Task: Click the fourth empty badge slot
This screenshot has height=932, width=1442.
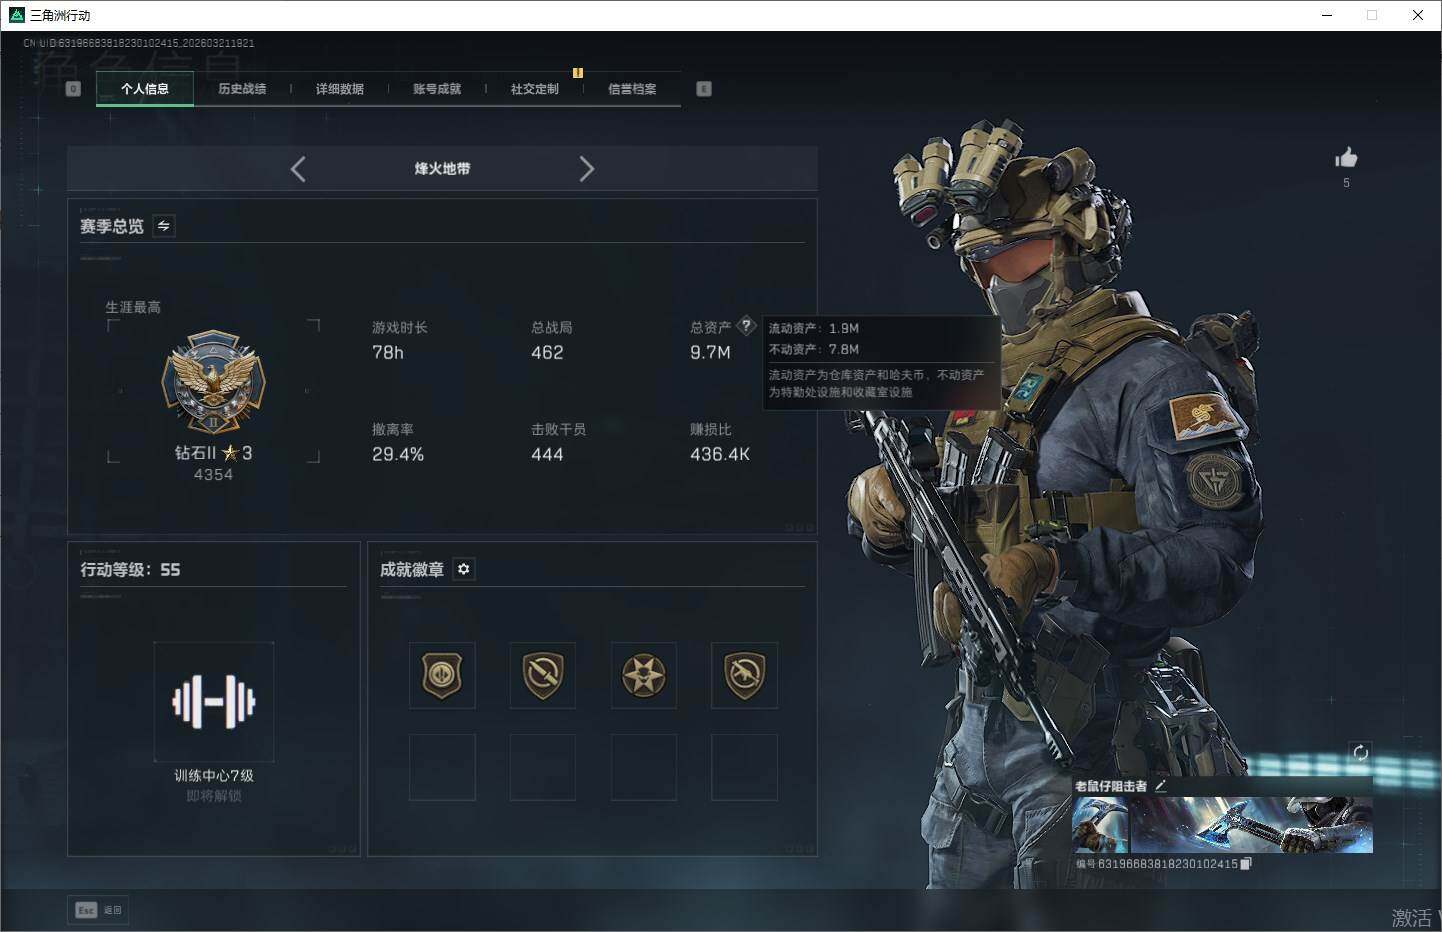Action: click(744, 767)
